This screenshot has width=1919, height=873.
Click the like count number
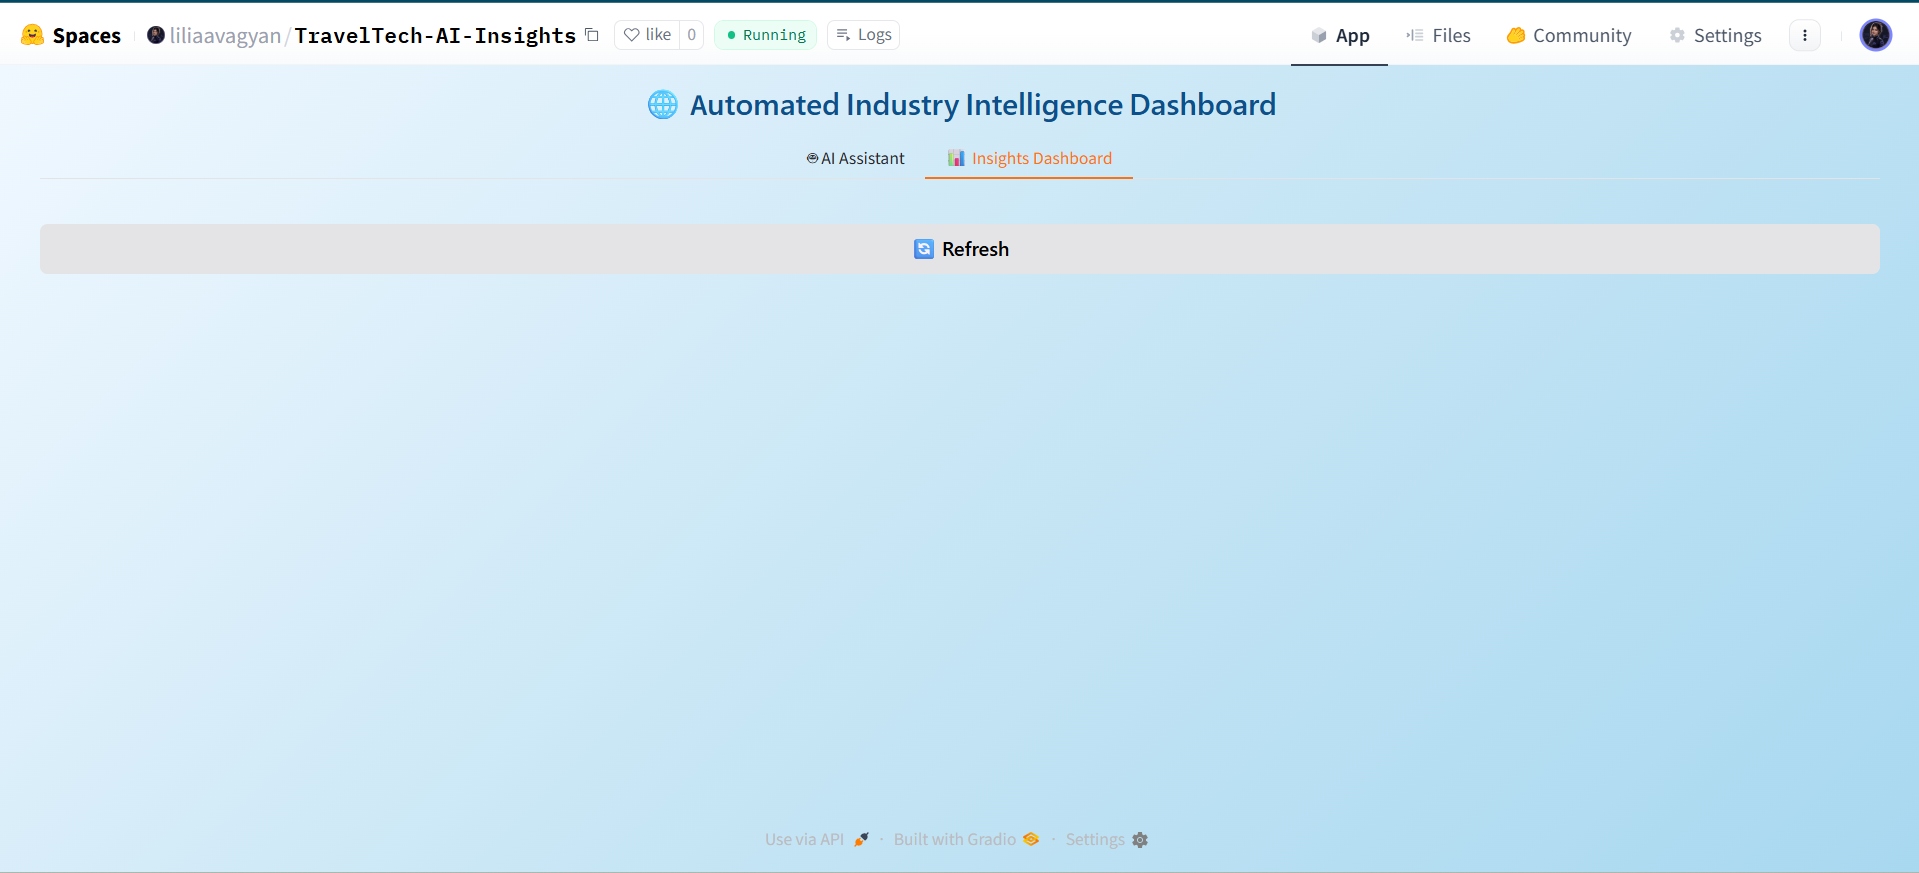pyautogui.click(x=691, y=35)
